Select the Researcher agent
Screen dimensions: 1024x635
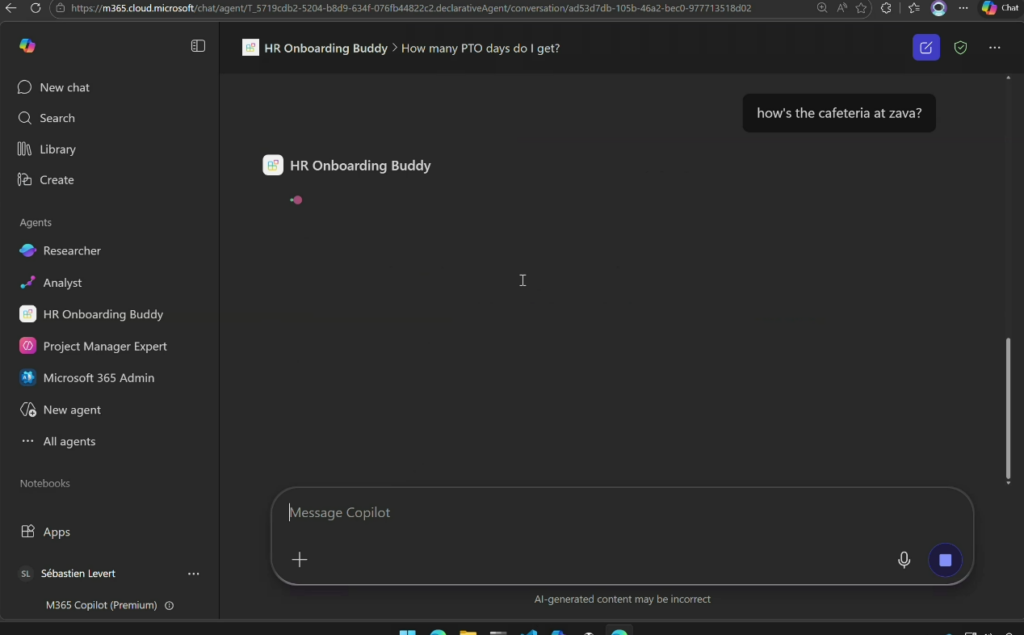pyautogui.click(x=60, y=251)
